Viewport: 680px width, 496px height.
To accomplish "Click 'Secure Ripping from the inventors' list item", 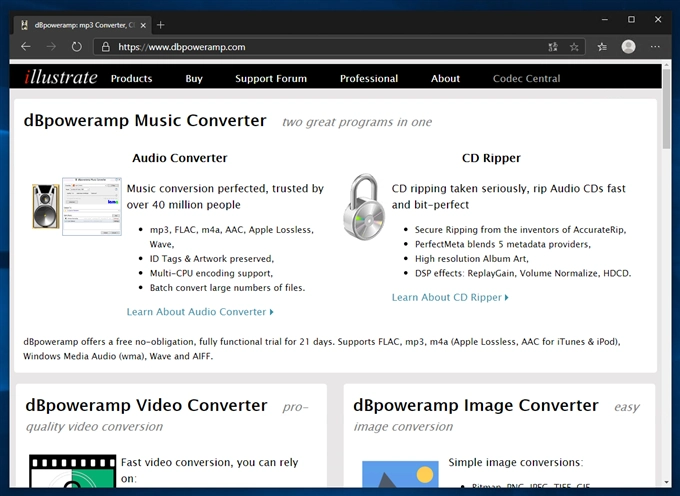I will 520,230.
